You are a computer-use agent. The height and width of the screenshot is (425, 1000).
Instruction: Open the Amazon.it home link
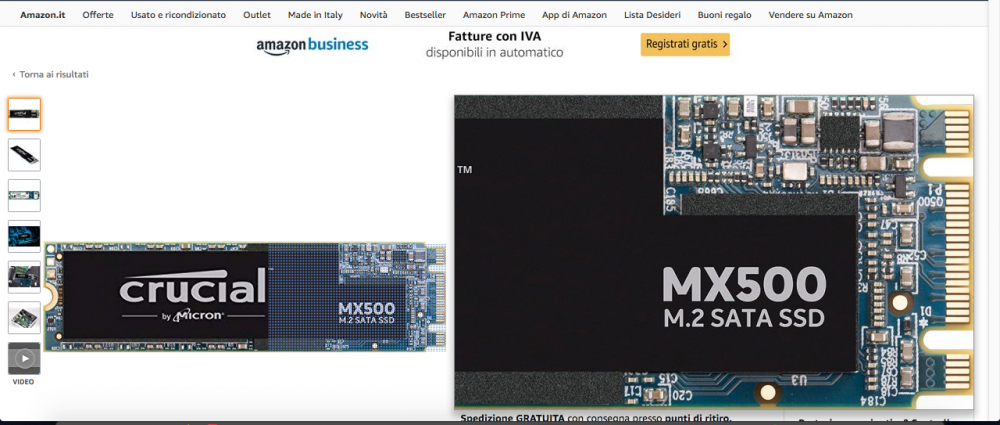tap(43, 15)
